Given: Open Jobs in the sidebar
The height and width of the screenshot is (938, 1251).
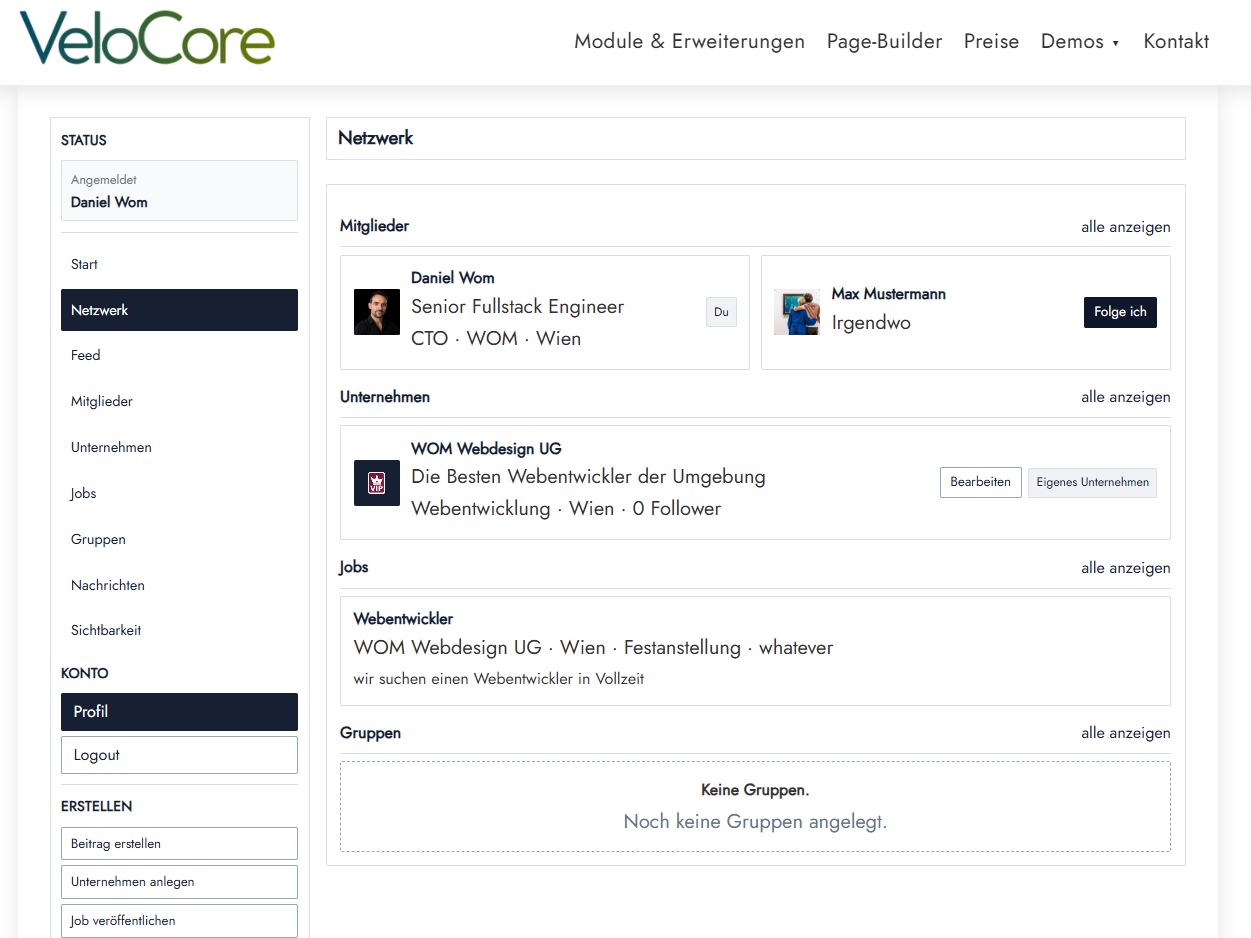Looking at the screenshot, I should coord(179,493).
